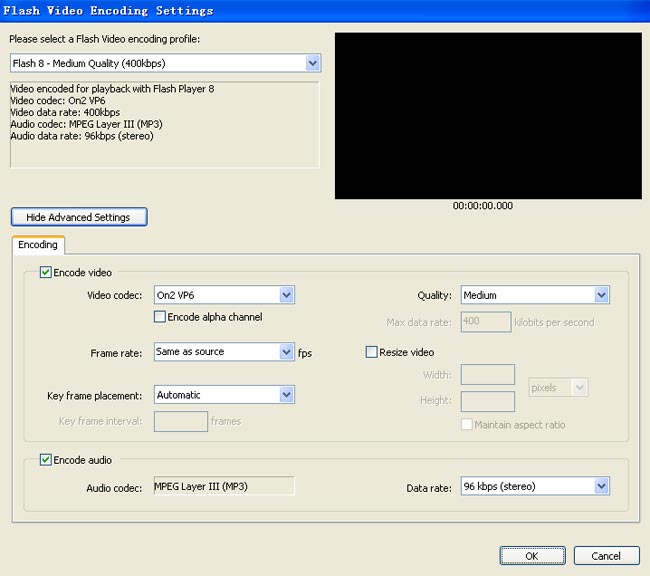
Task: Click 'Video data rate: 400kbps' description line
Action: click(x=65, y=112)
